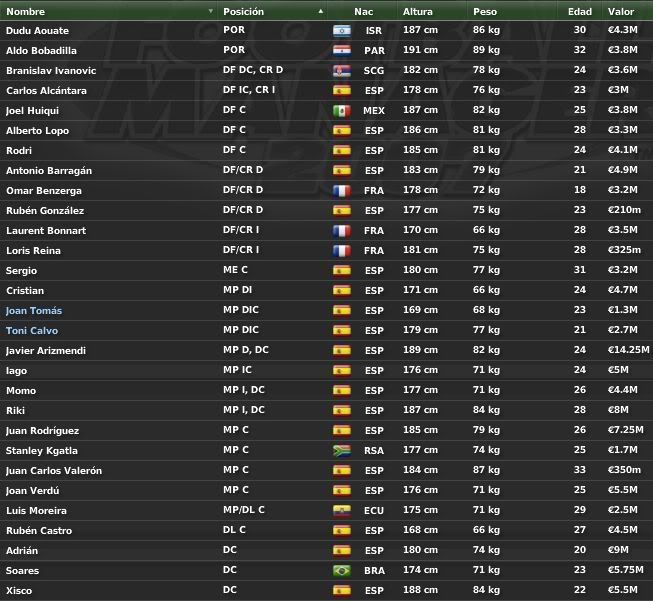653x601 pixels.
Task: Select the Aldo Bobadilla player name
Action: click(x=41, y=51)
